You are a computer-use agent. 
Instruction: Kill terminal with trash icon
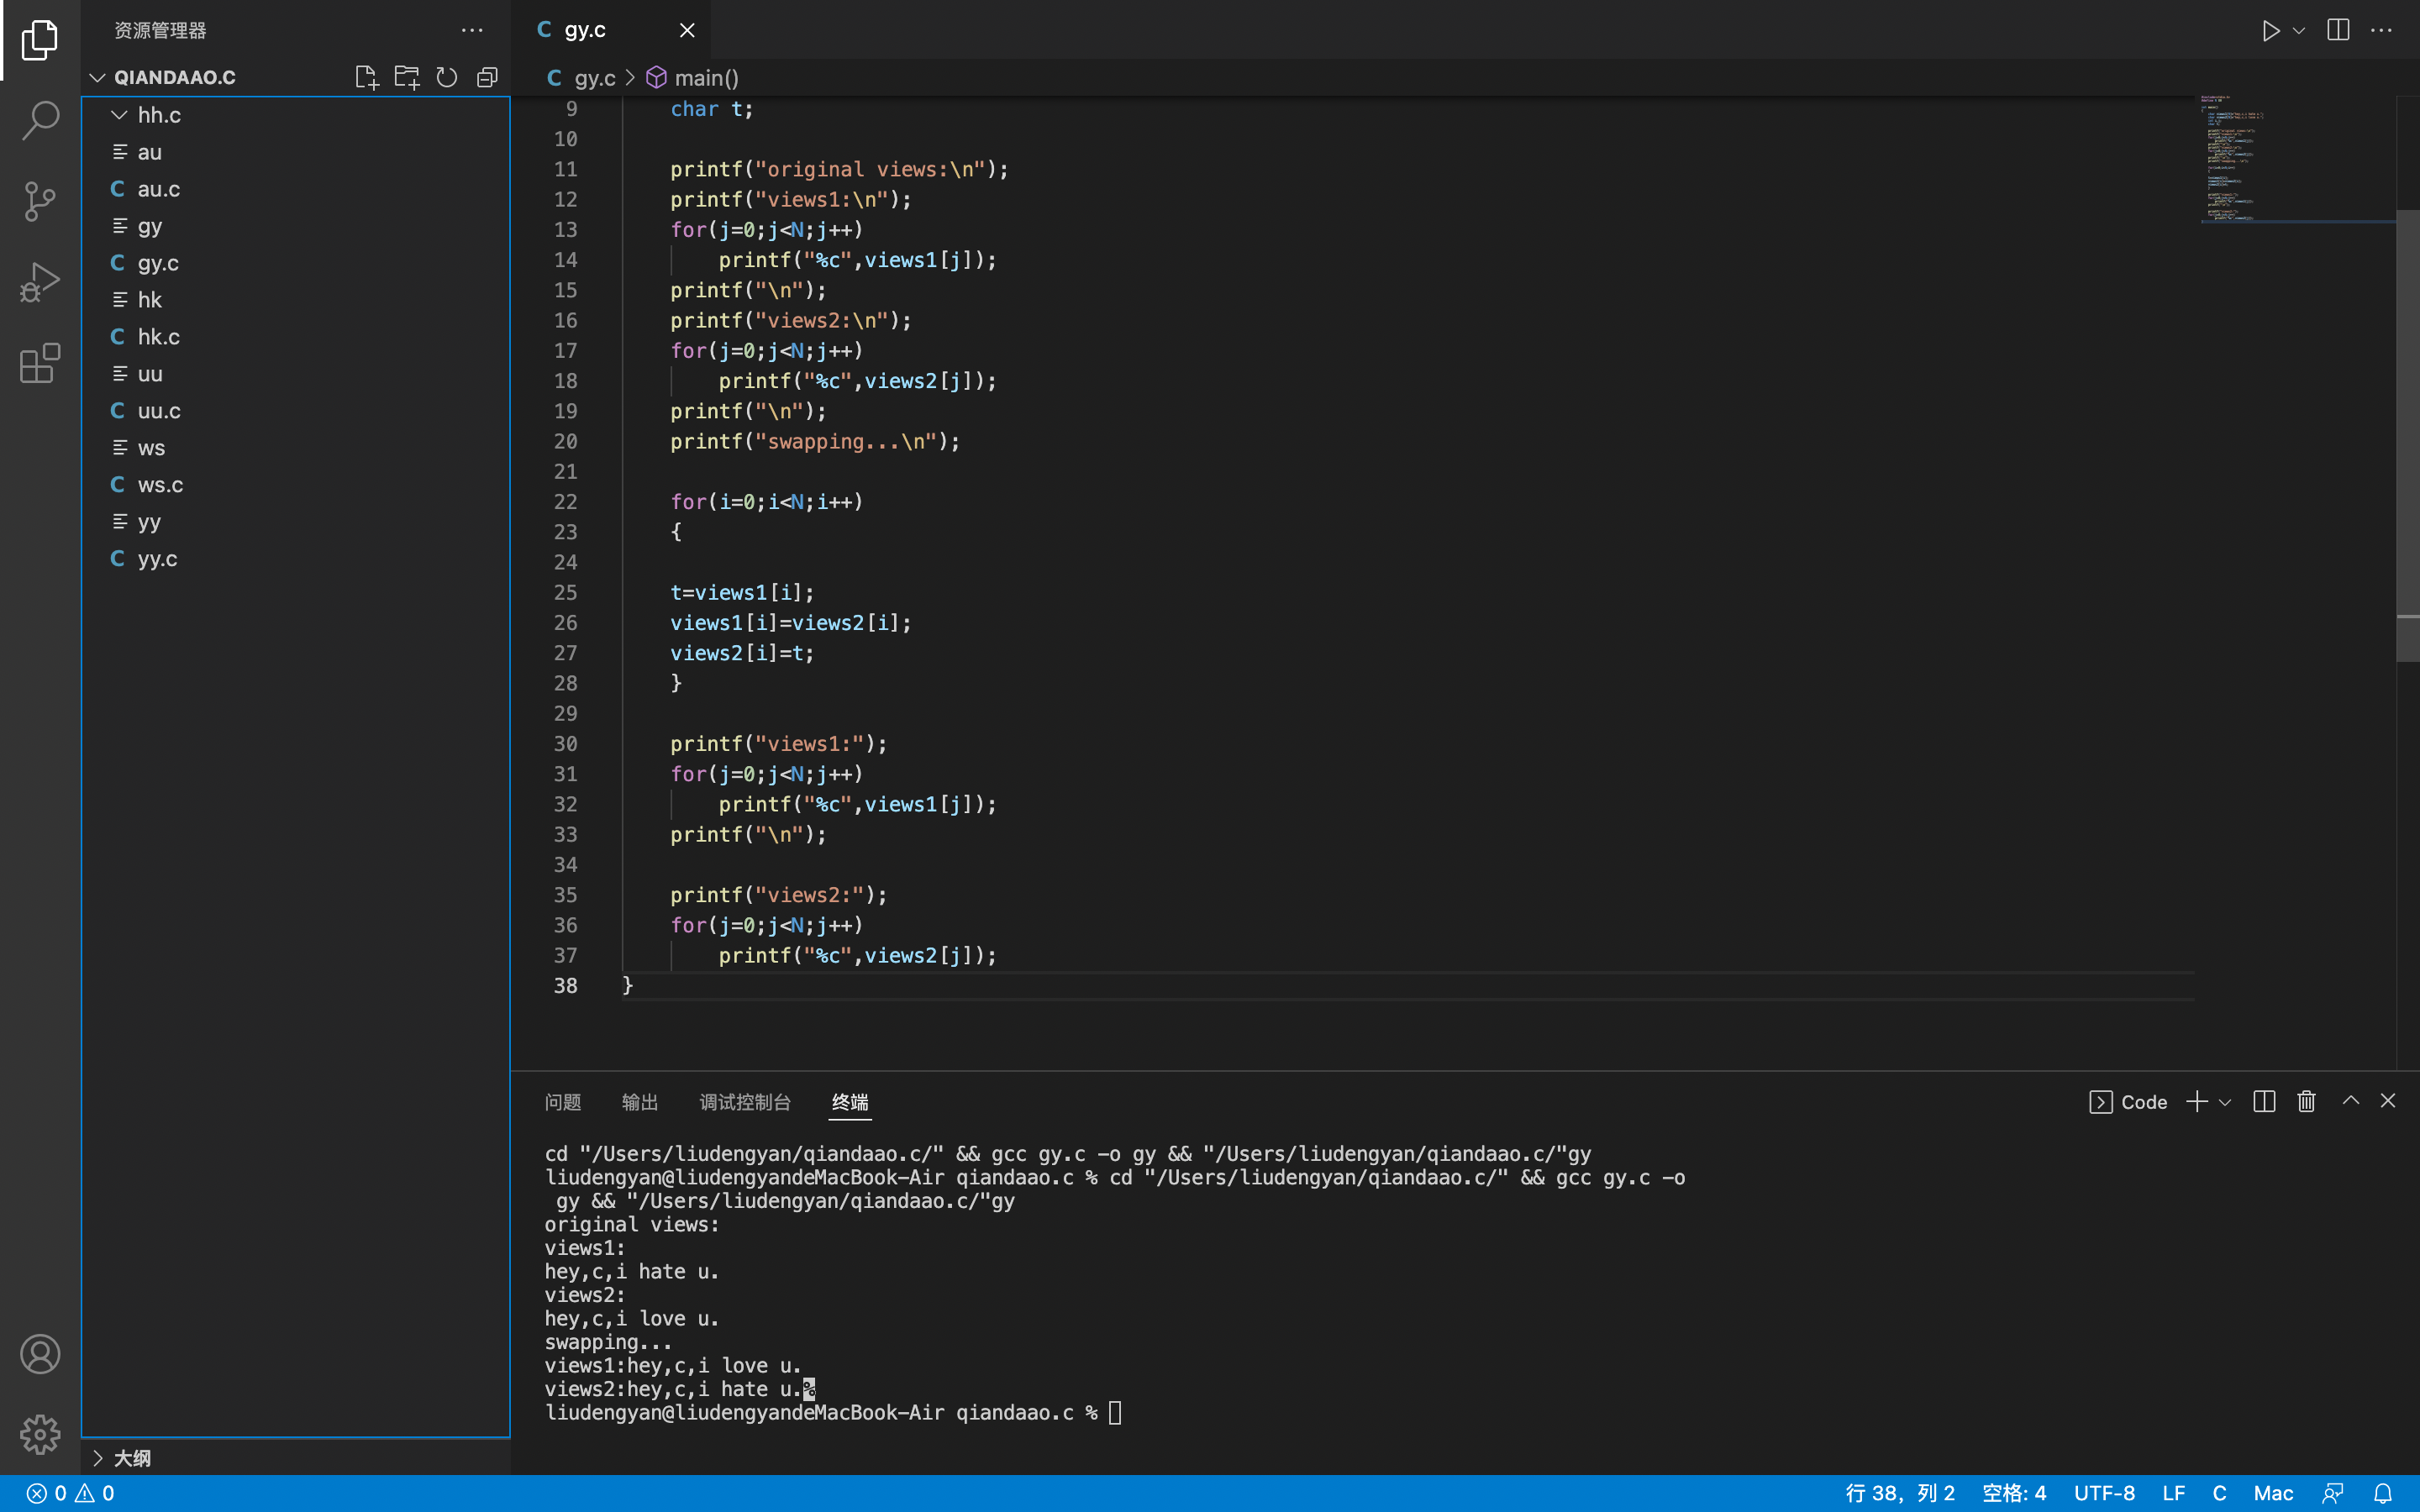click(2306, 1101)
